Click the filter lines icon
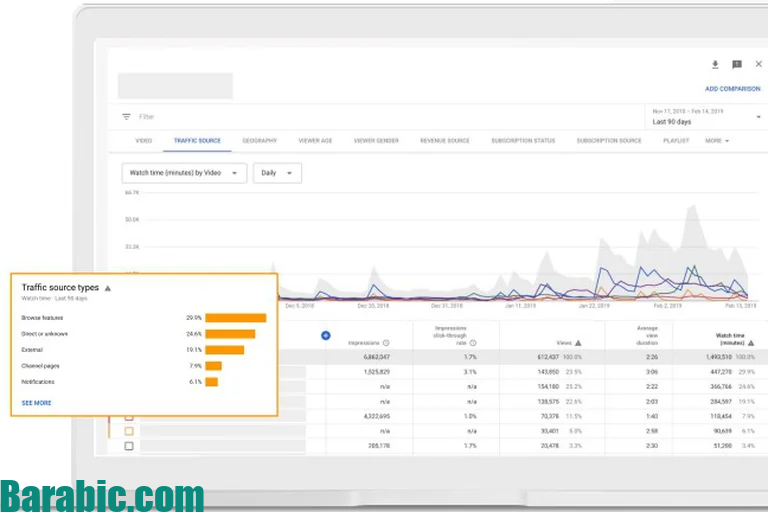The width and height of the screenshot is (768, 512). pyautogui.click(x=126, y=117)
